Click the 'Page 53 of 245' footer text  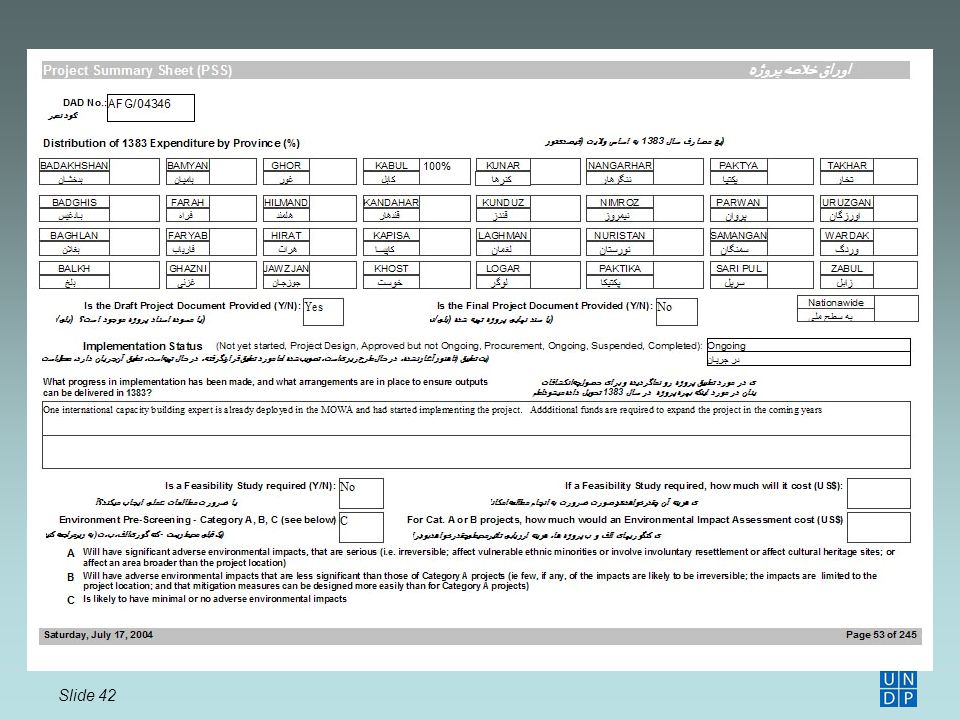tap(881, 635)
